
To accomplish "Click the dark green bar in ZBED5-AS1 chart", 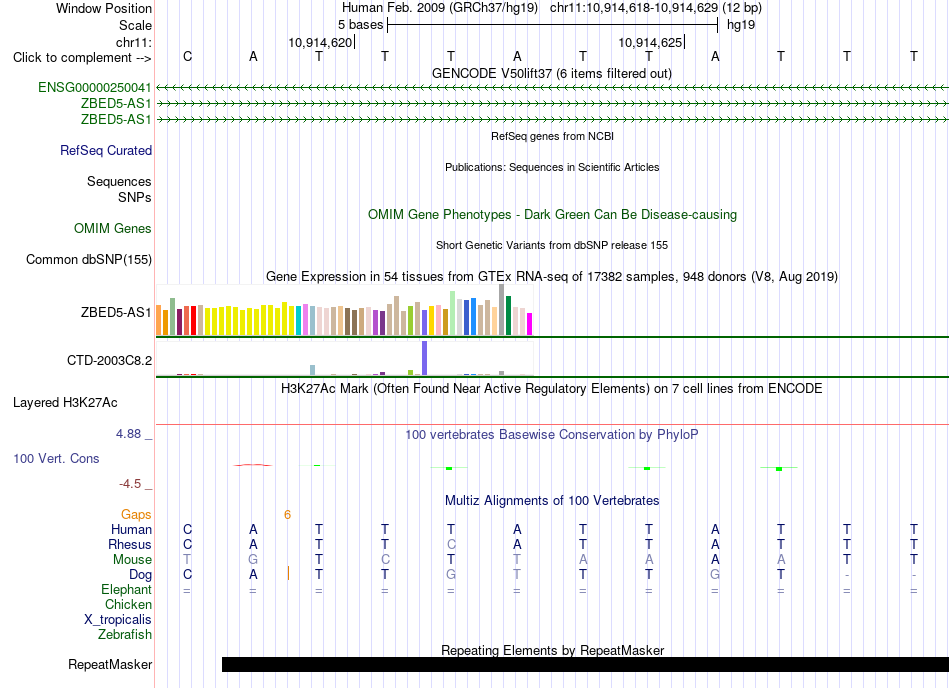I will click(x=508, y=316).
